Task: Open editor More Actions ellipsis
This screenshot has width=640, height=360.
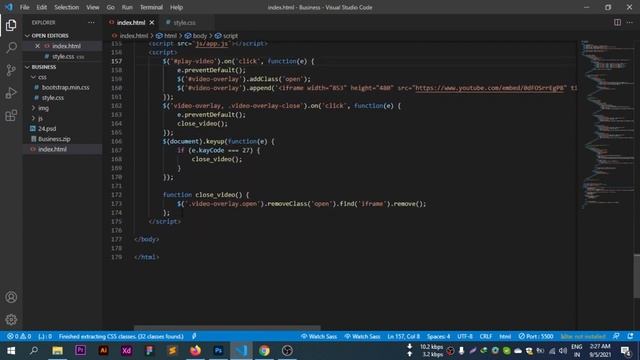Action: click(630, 22)
